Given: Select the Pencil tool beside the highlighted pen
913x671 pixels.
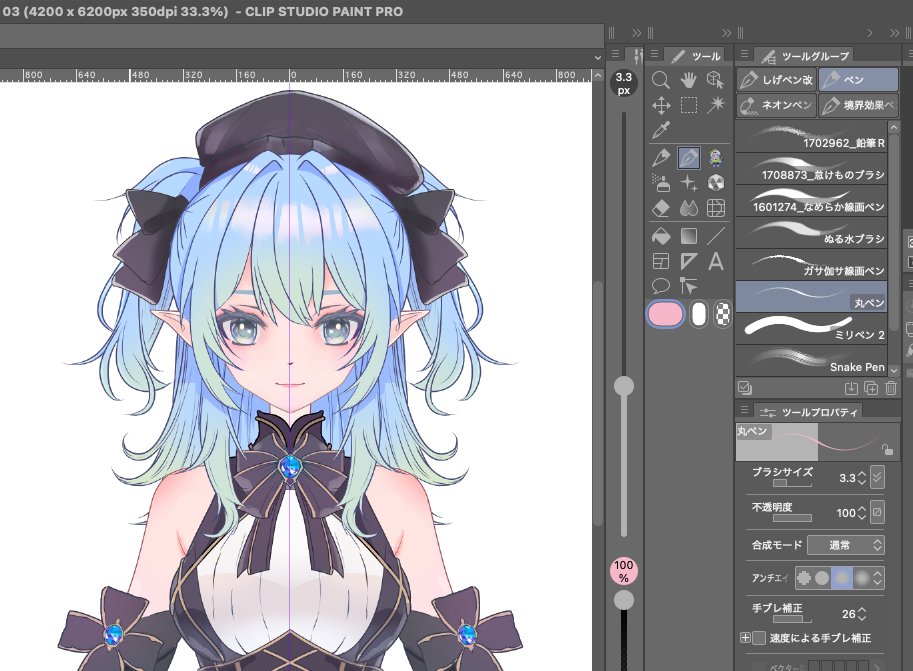Looking at the screenshot, I should [x=660, y=158].
